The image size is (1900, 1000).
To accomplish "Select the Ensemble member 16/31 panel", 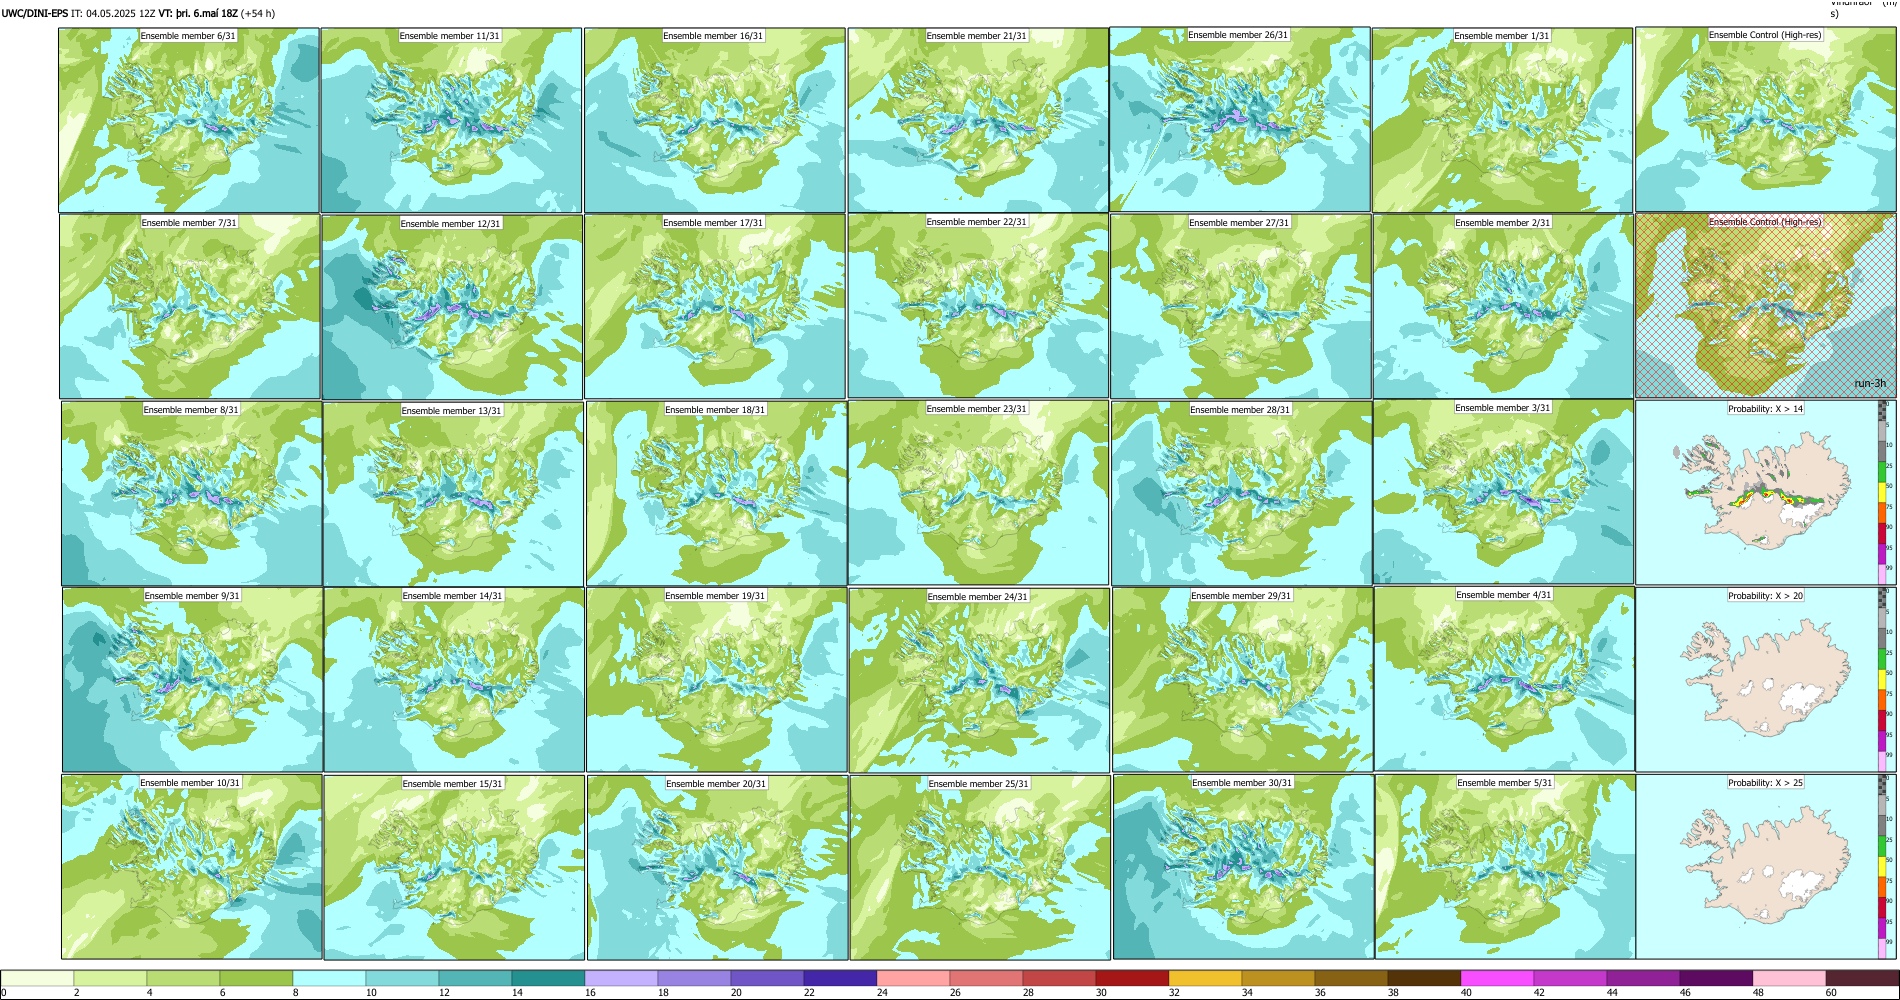I will pos(715,120).
